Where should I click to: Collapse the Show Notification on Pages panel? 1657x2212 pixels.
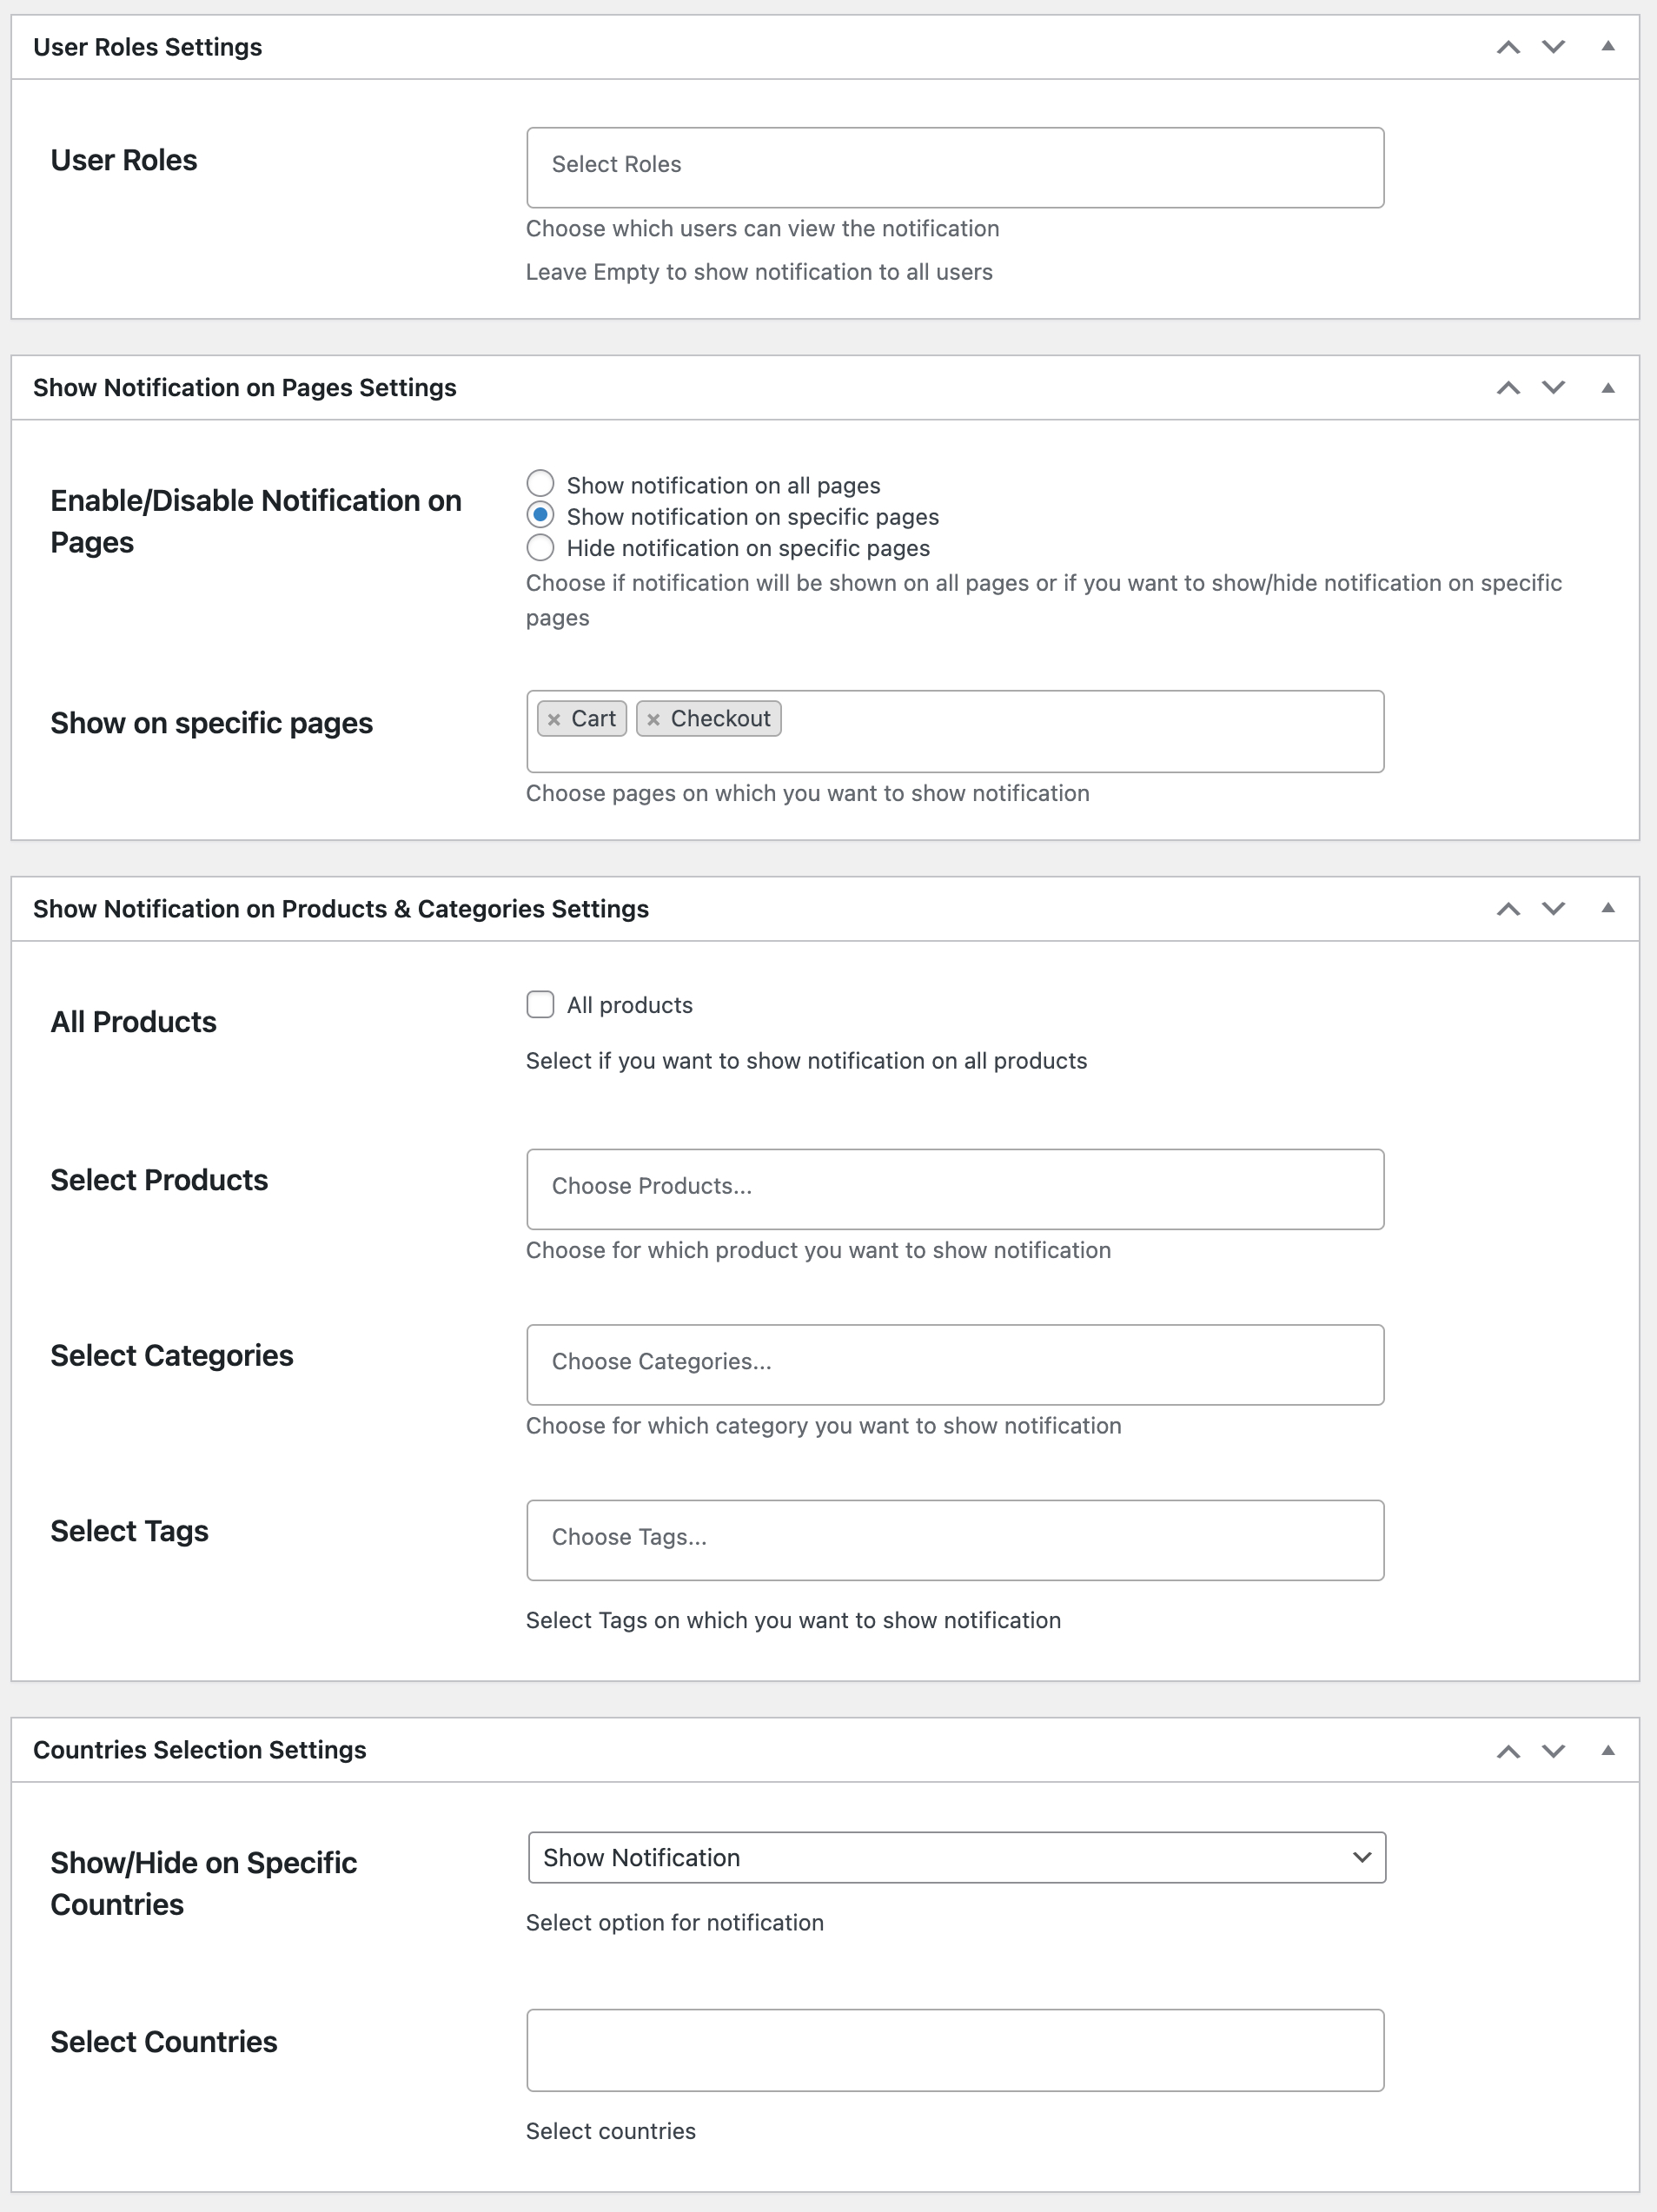(x=1608, y=387)
